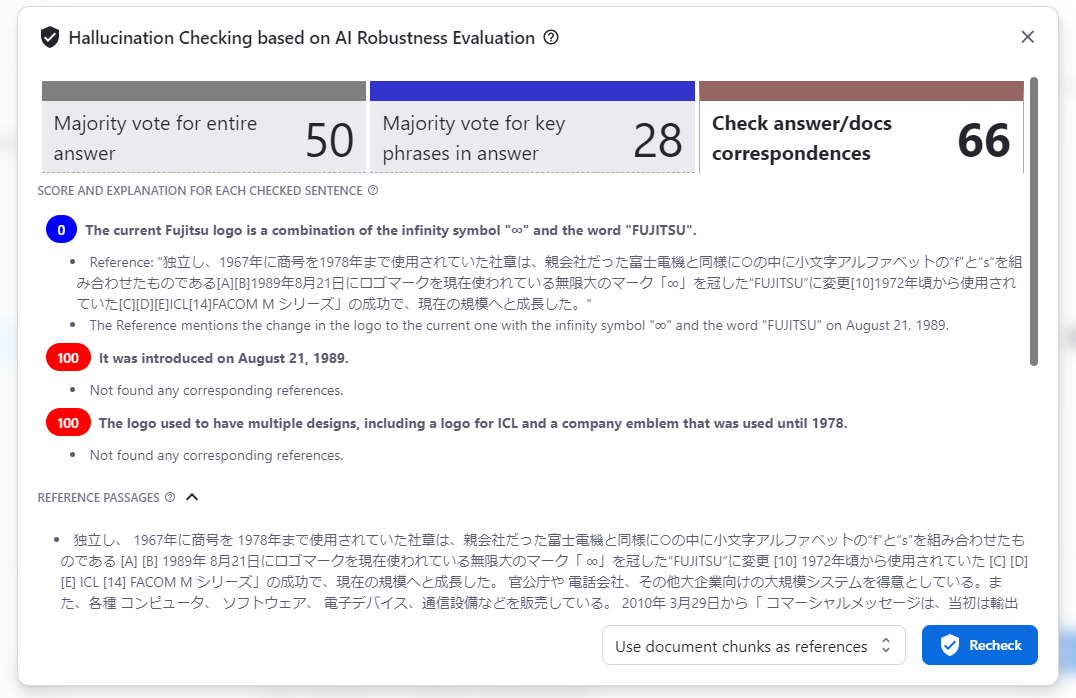Screen dimensions: 1076x698
Task: Open the Use document chunks as references dropdown
Action: 754,645
